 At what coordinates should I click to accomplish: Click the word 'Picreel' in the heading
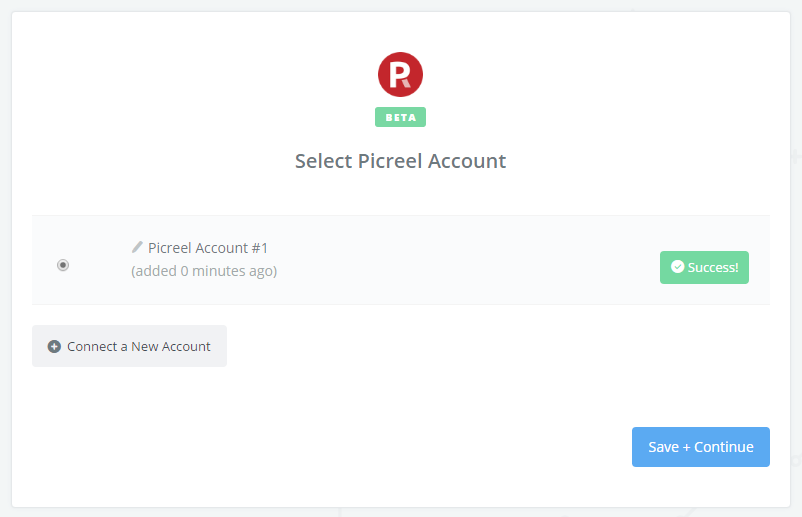click(x=390, y=161)
